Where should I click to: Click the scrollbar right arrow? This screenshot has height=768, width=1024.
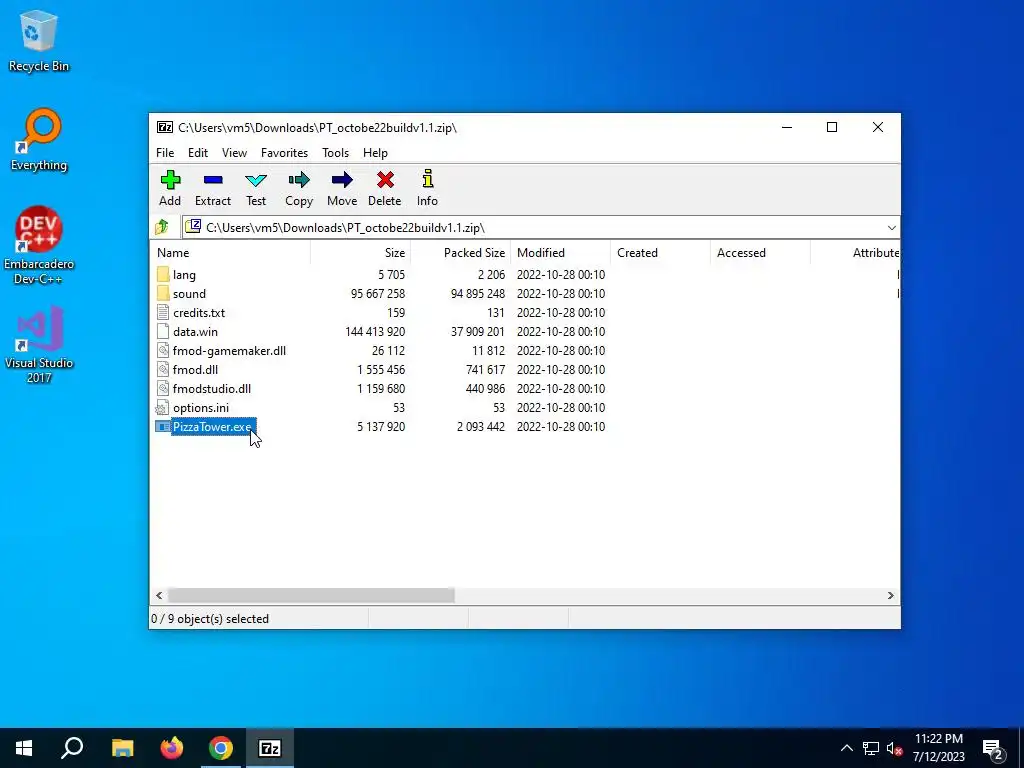(x=891, y=596)
